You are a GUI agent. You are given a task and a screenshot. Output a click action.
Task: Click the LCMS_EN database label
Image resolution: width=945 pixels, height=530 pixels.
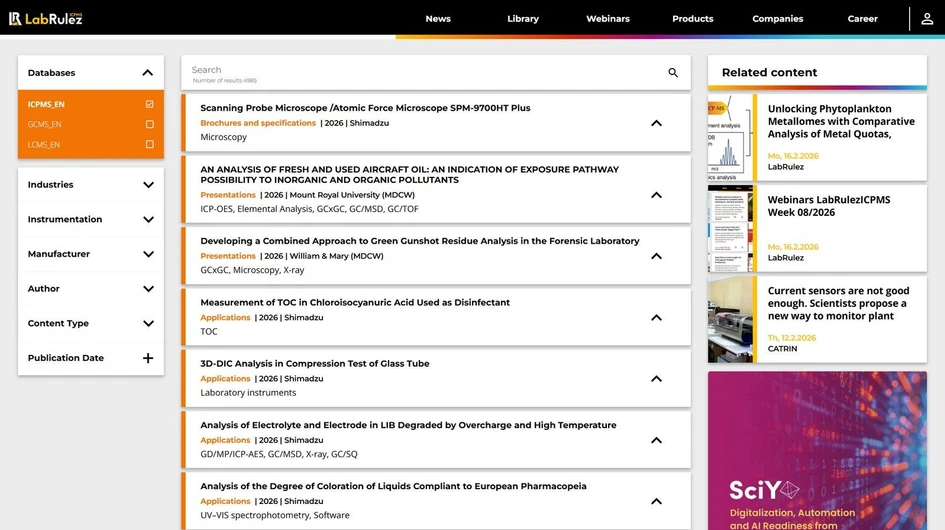tap(43, 145)
